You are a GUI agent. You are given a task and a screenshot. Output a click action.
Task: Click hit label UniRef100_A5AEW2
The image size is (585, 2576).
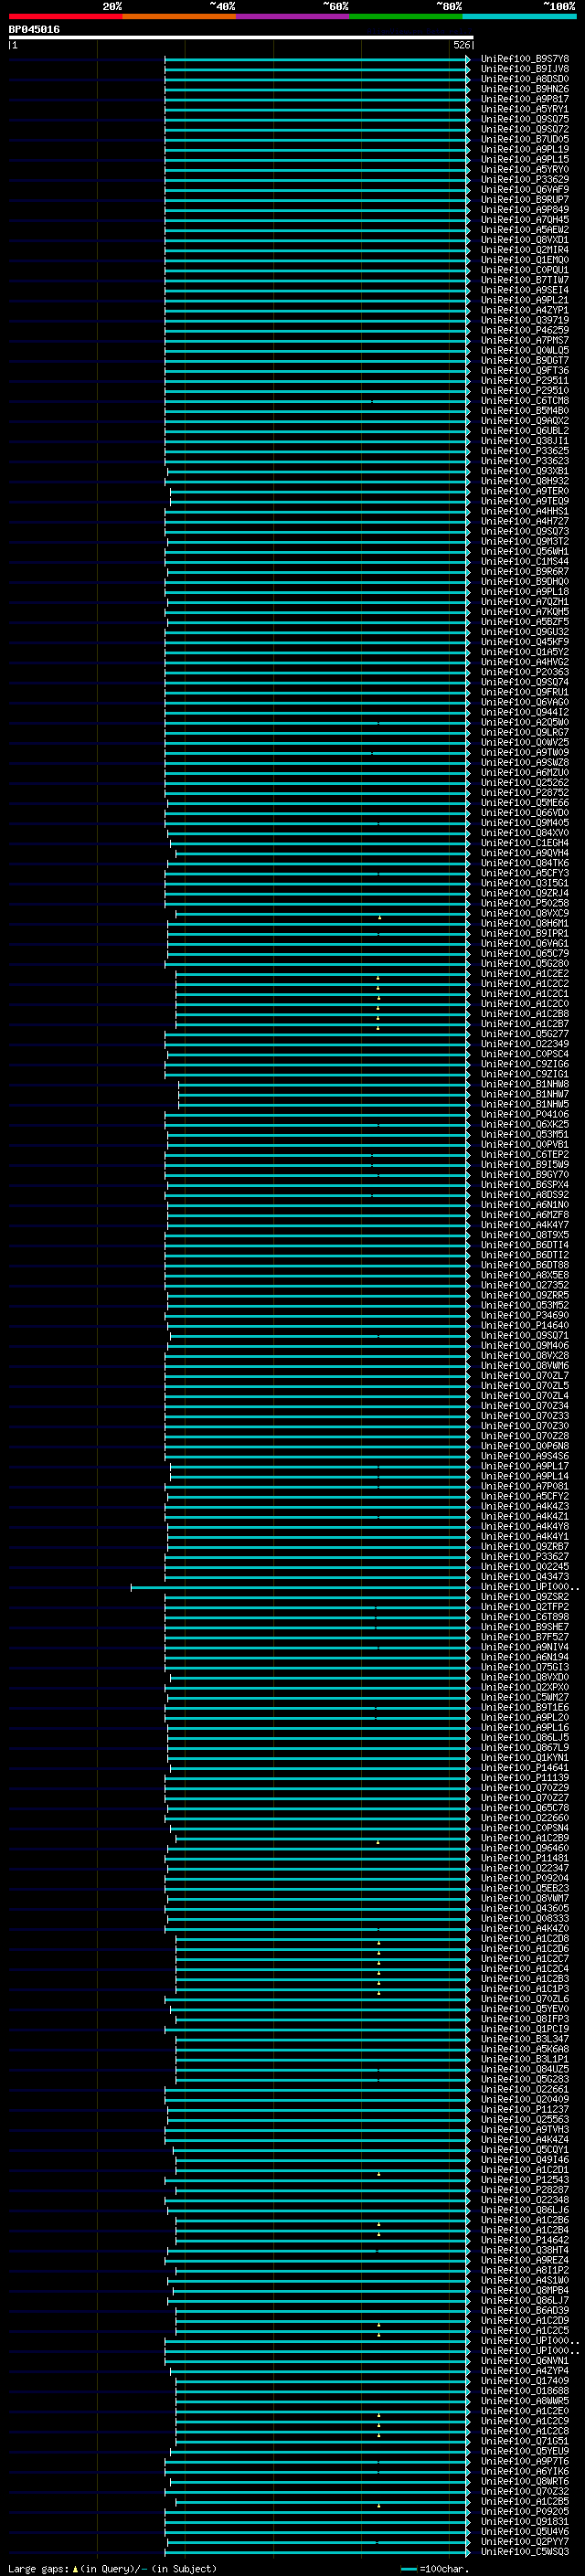tap(524, 229)
